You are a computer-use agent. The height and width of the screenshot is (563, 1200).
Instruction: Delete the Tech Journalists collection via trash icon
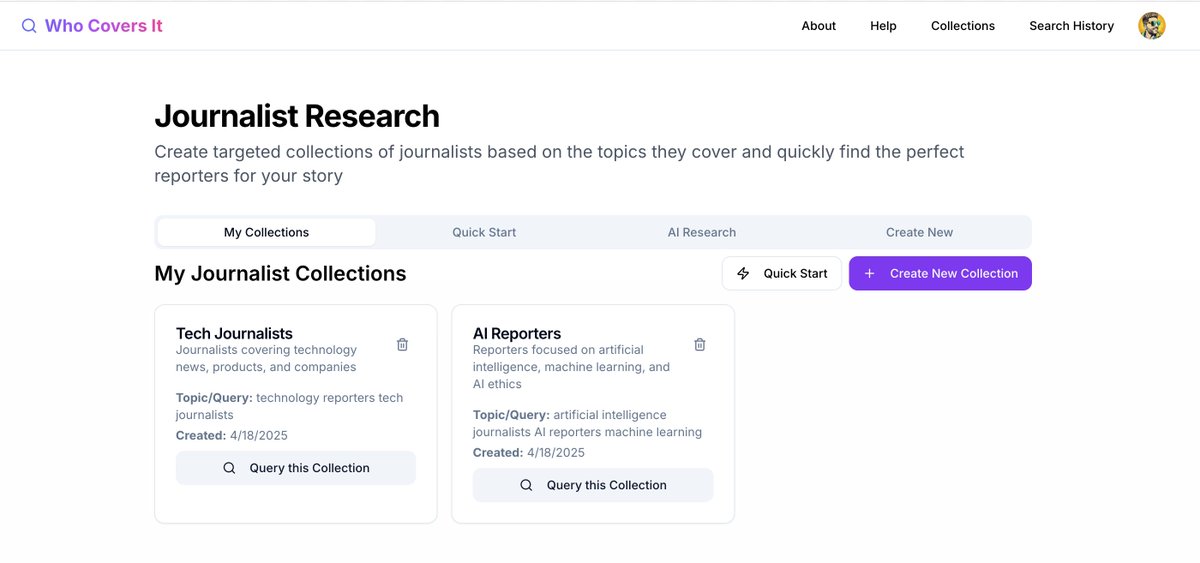click(402, 344)
